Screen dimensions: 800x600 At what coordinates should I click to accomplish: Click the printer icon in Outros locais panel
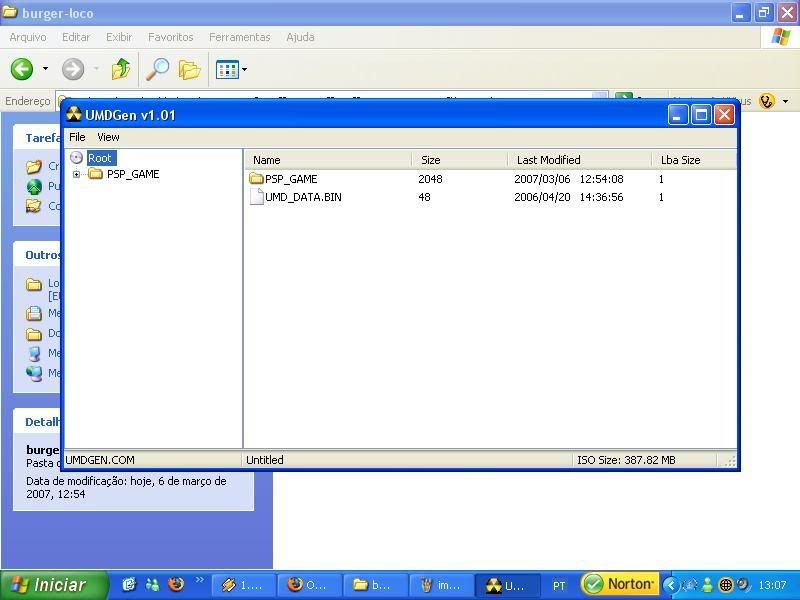coord(34,313)
